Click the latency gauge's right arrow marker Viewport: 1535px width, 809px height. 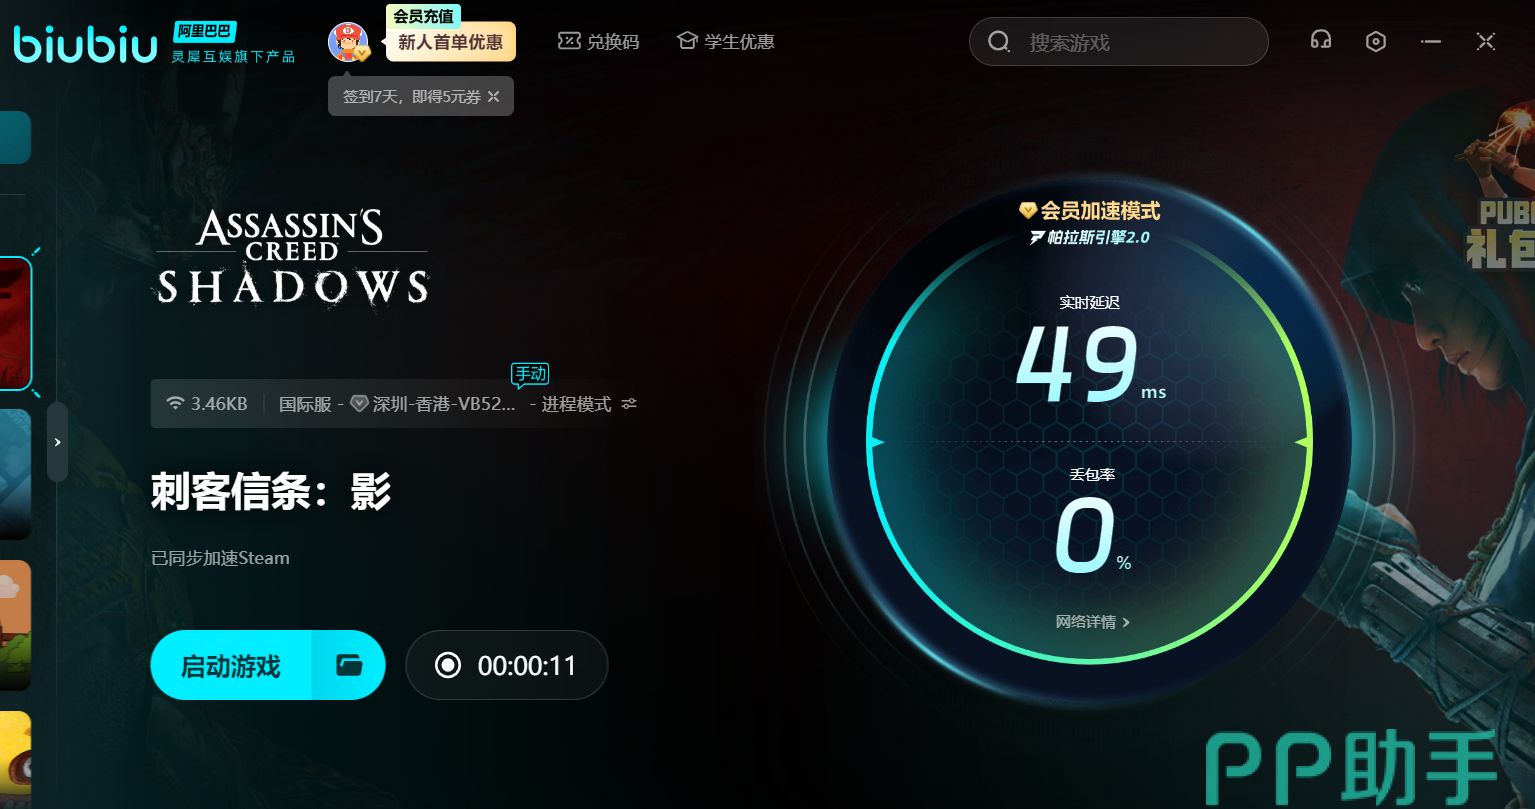[1302, 442]
